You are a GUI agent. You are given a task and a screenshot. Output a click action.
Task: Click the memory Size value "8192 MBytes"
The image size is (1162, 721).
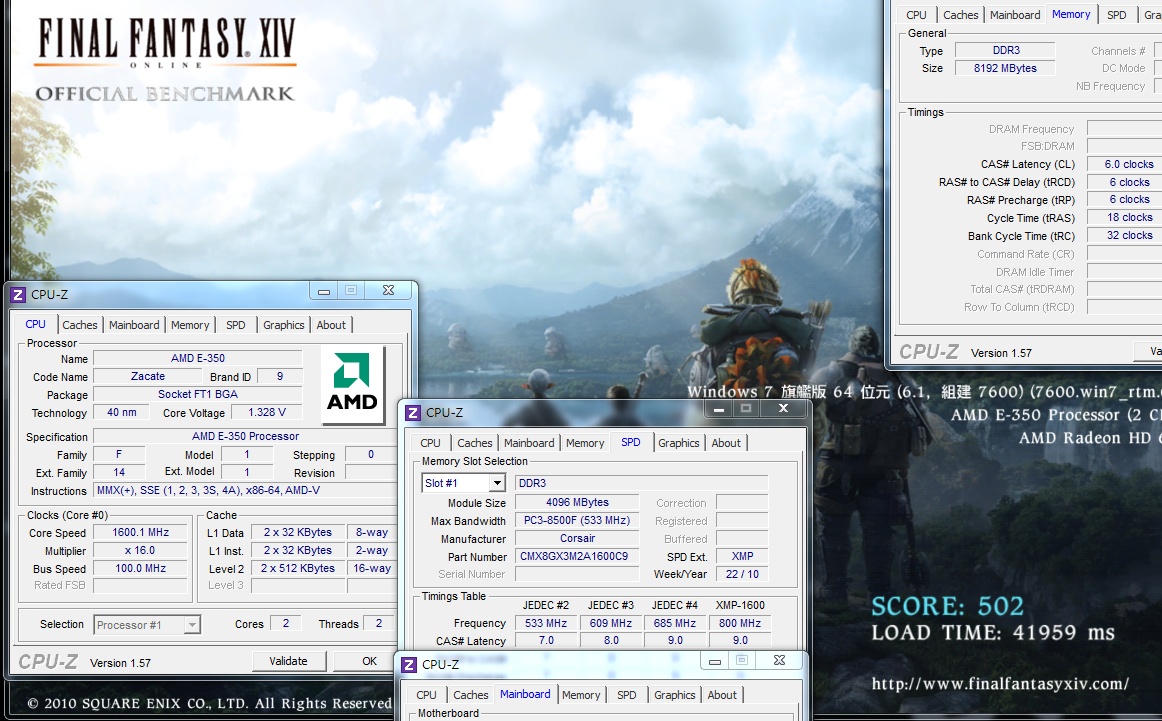click(x=1005, y=68)
